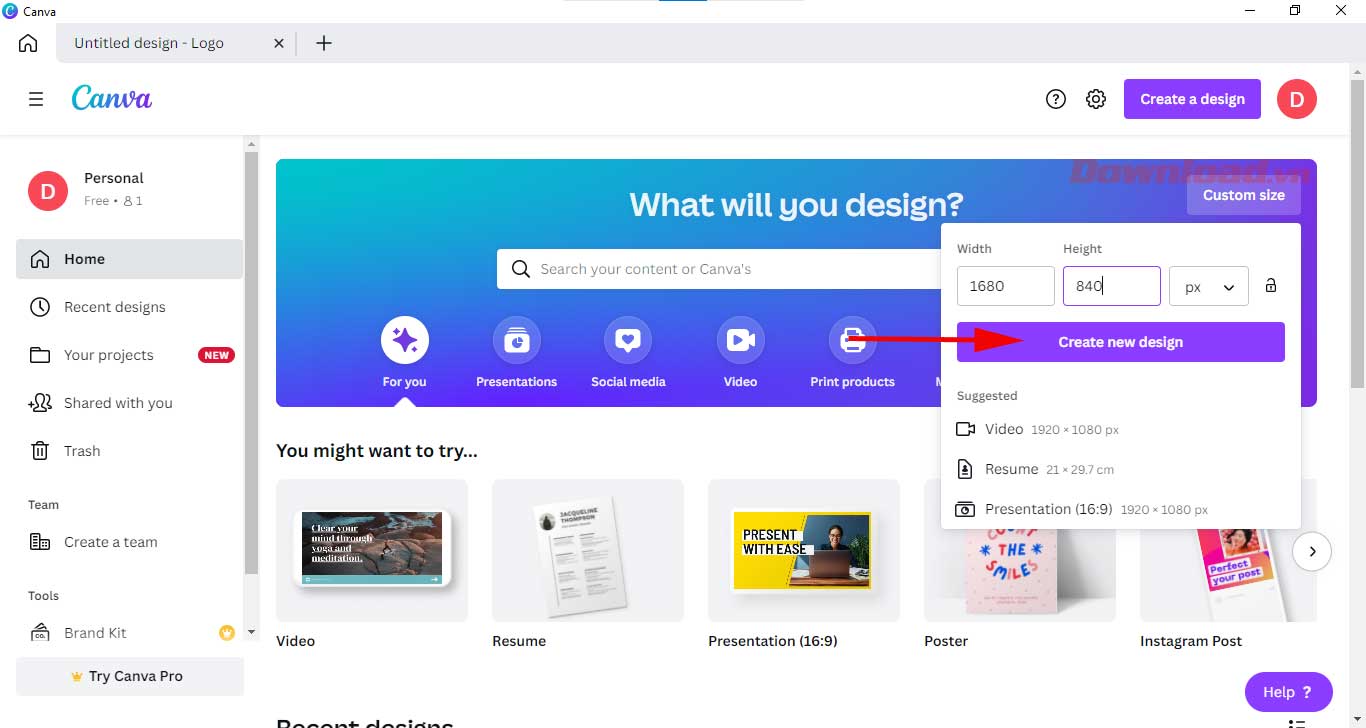Open the Presentation (16:9) template thumbnail
Viewport: 1366px width, 728px height.
[804, 550]
